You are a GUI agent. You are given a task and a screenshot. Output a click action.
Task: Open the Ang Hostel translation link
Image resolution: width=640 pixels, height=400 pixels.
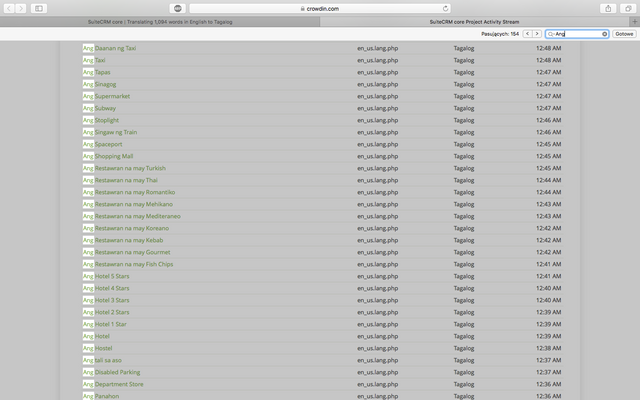click(x=98, y=348)
